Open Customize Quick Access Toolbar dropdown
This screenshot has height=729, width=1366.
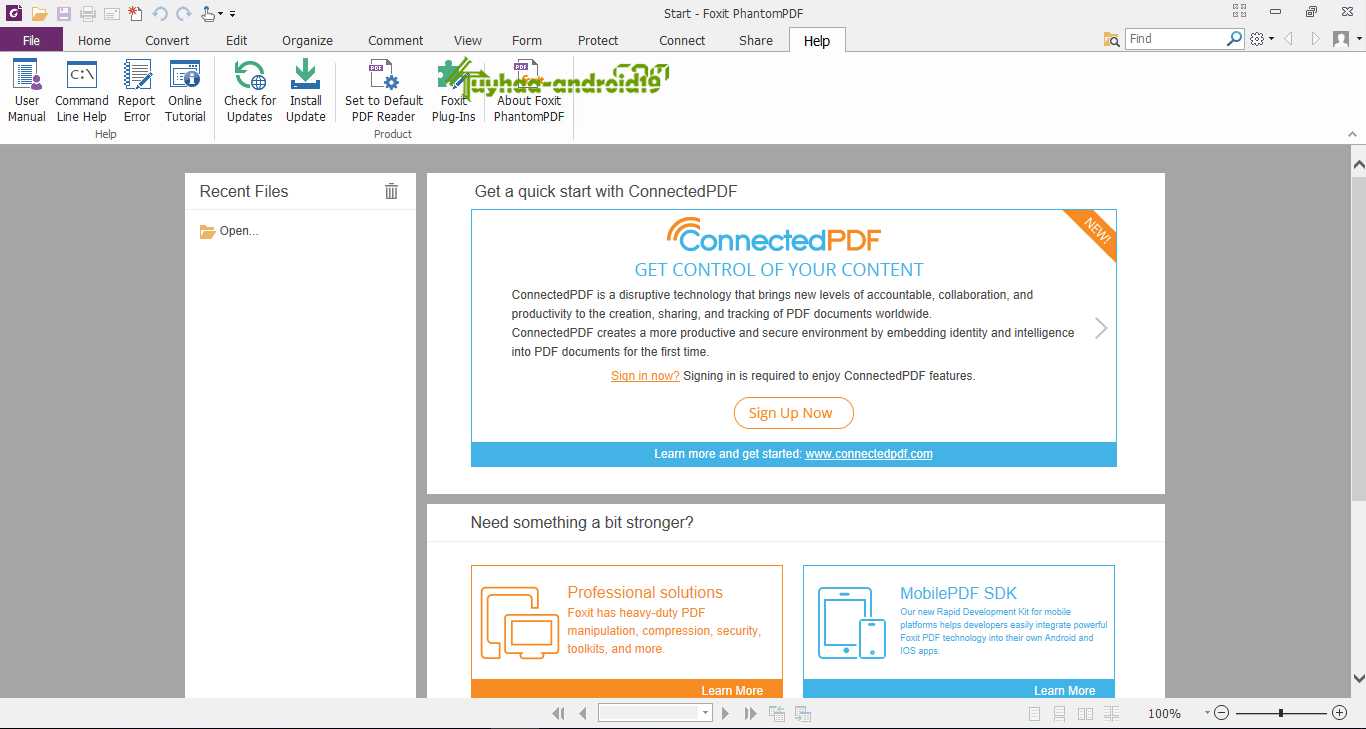pos(232,14)
